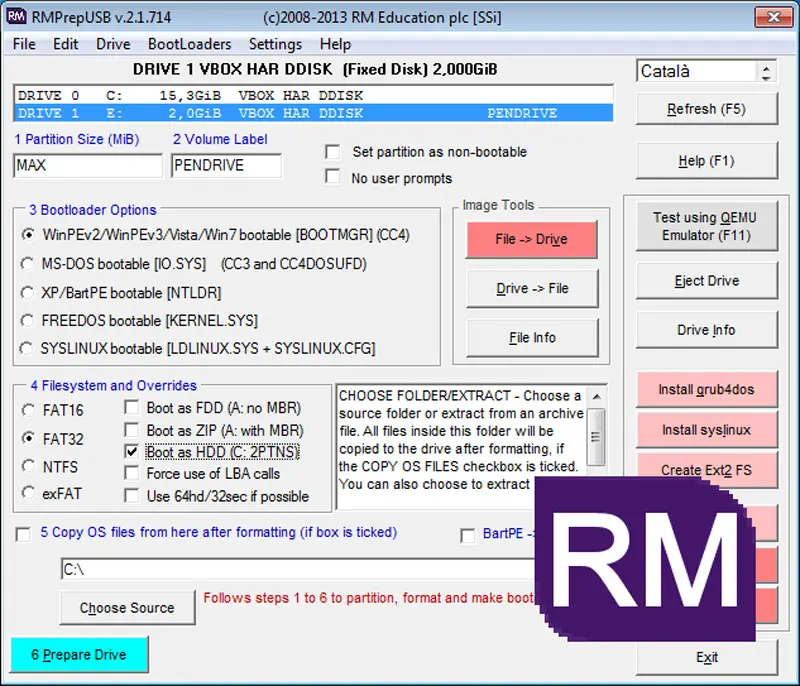
Task: Tick Force use of LBA calls
Action: click(132, 473)
